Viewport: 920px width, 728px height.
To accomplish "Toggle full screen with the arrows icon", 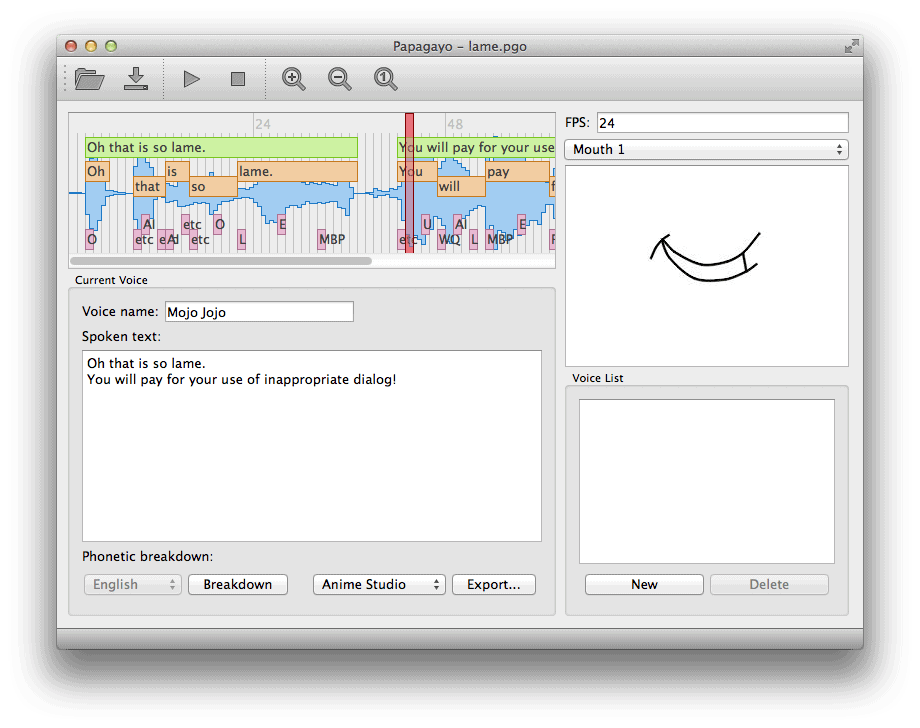I will (851, 46).
